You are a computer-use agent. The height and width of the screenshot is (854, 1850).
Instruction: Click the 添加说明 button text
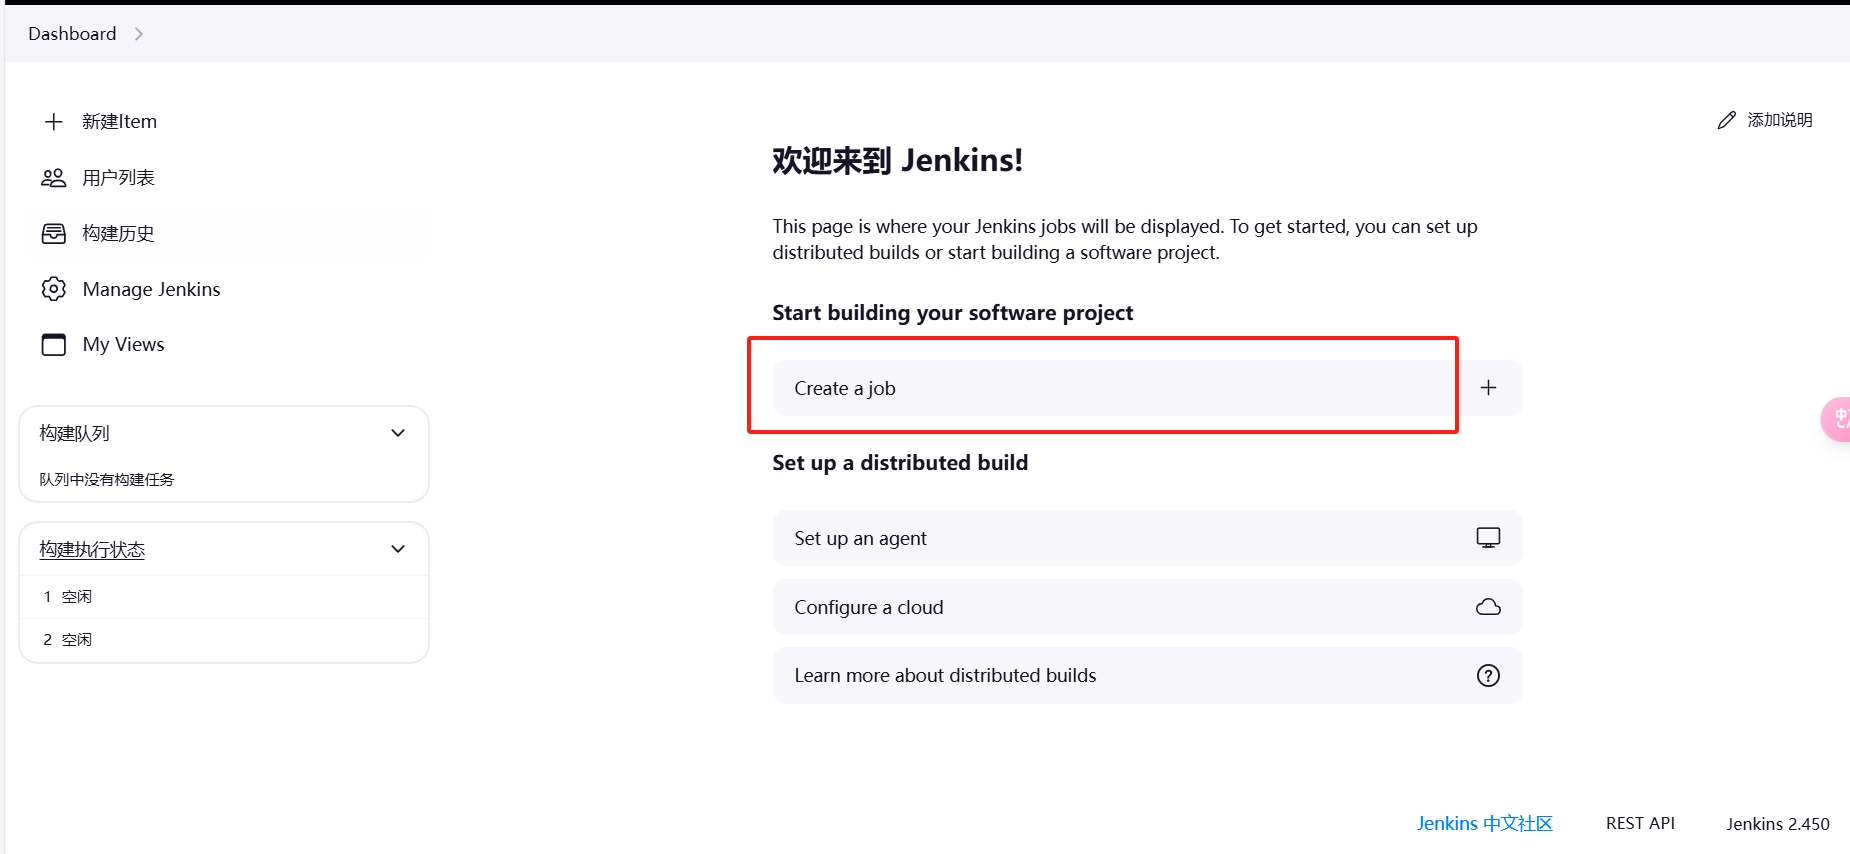[1780, 120]
